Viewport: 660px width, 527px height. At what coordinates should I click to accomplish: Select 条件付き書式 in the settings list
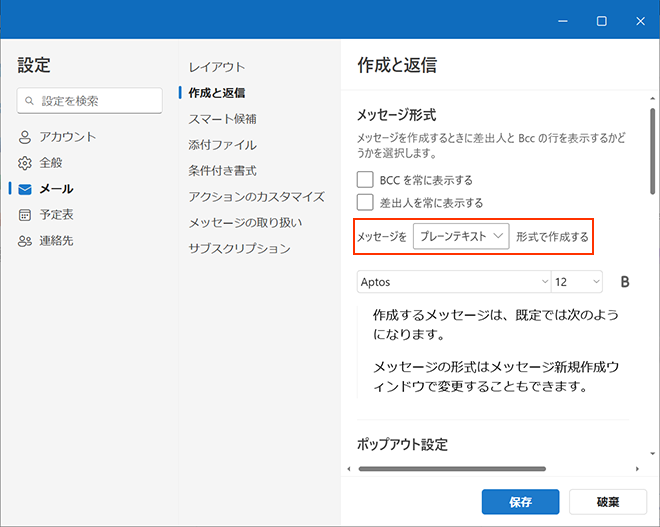tap(222, 170)
